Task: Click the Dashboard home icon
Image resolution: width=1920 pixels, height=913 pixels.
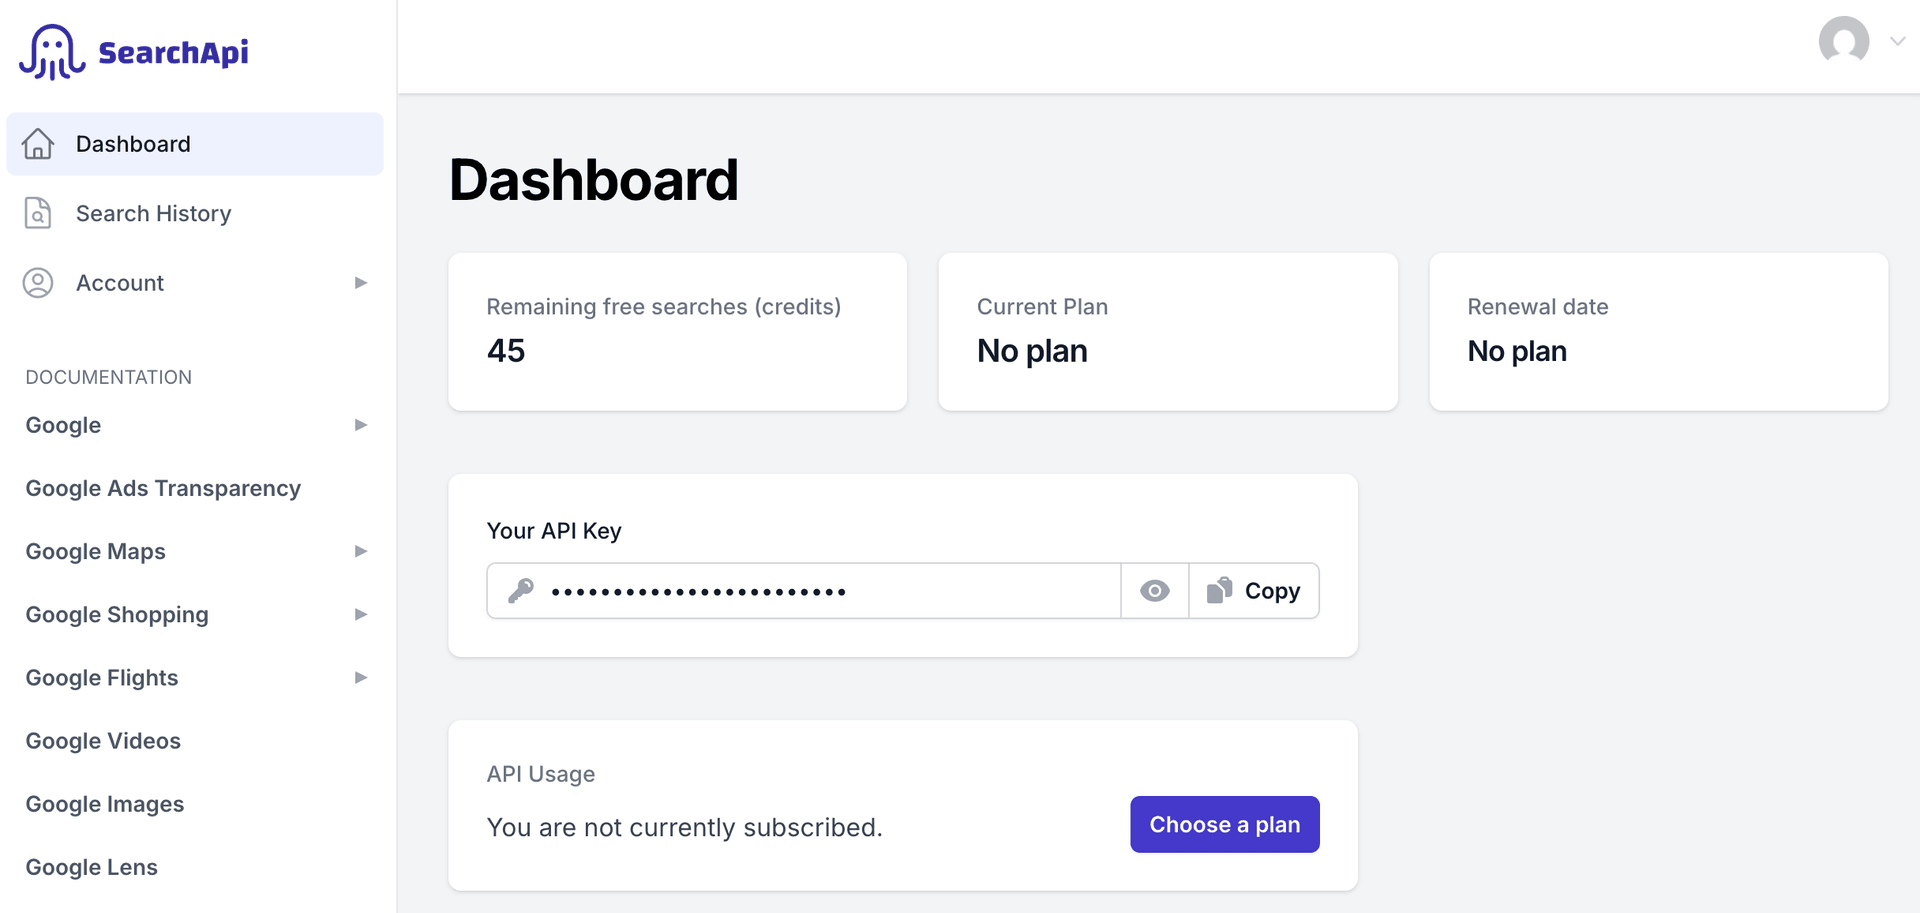Action: [38, 144]
